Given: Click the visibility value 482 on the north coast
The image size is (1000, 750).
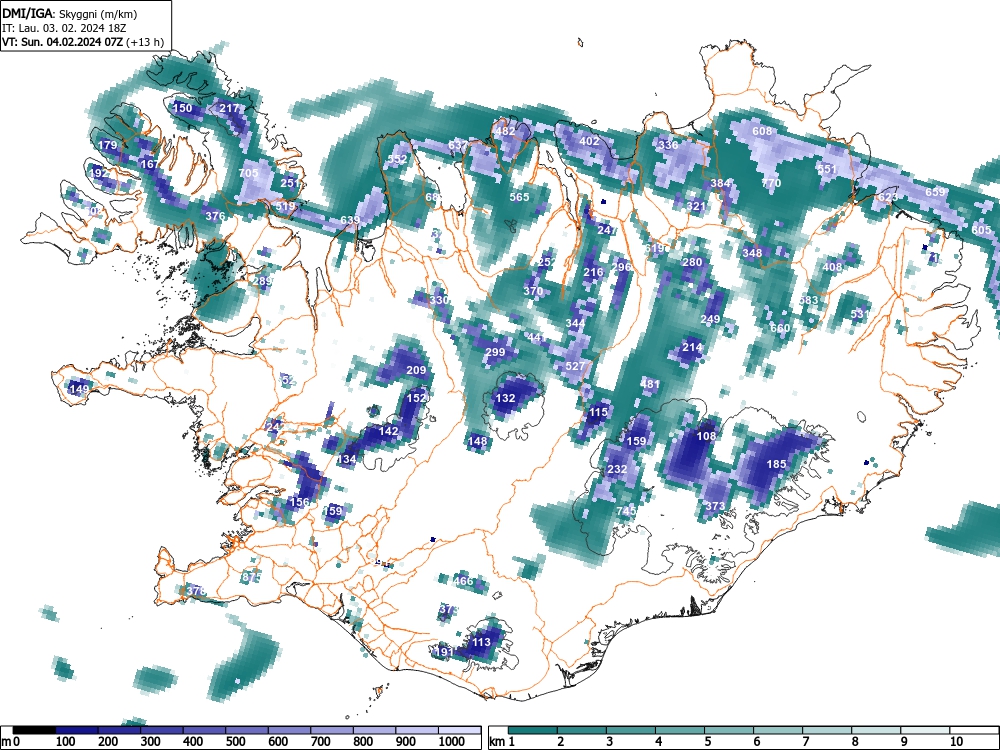Looking at the screenshot, I should coord(505,131).
